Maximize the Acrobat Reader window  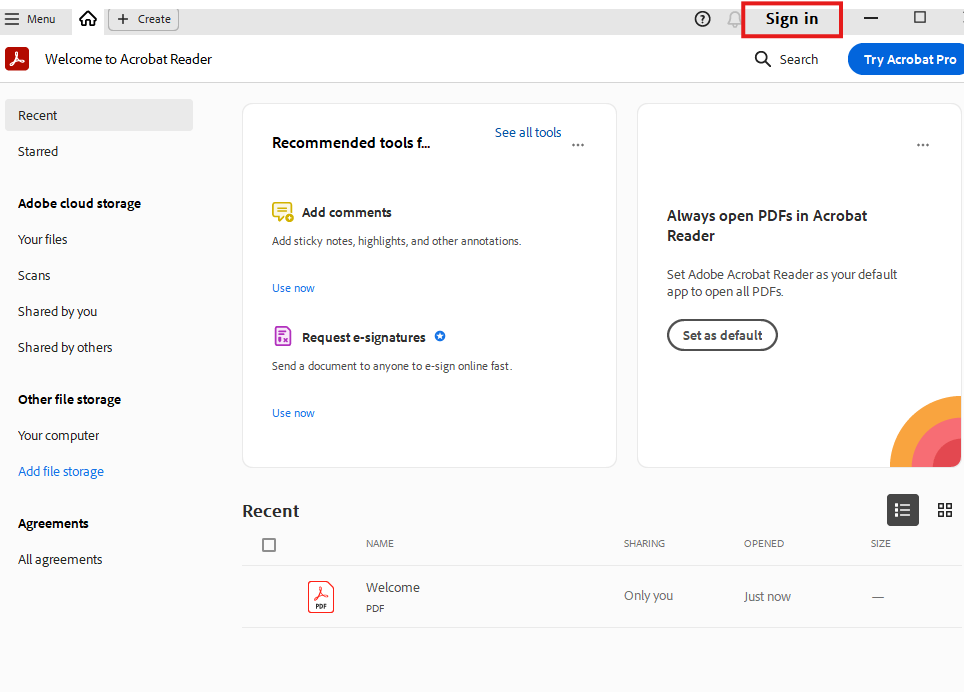tap(920, 17)
